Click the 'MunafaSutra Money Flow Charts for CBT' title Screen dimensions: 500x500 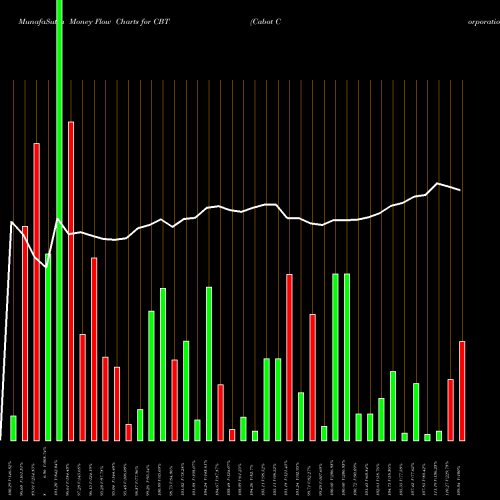click(94, 22)
